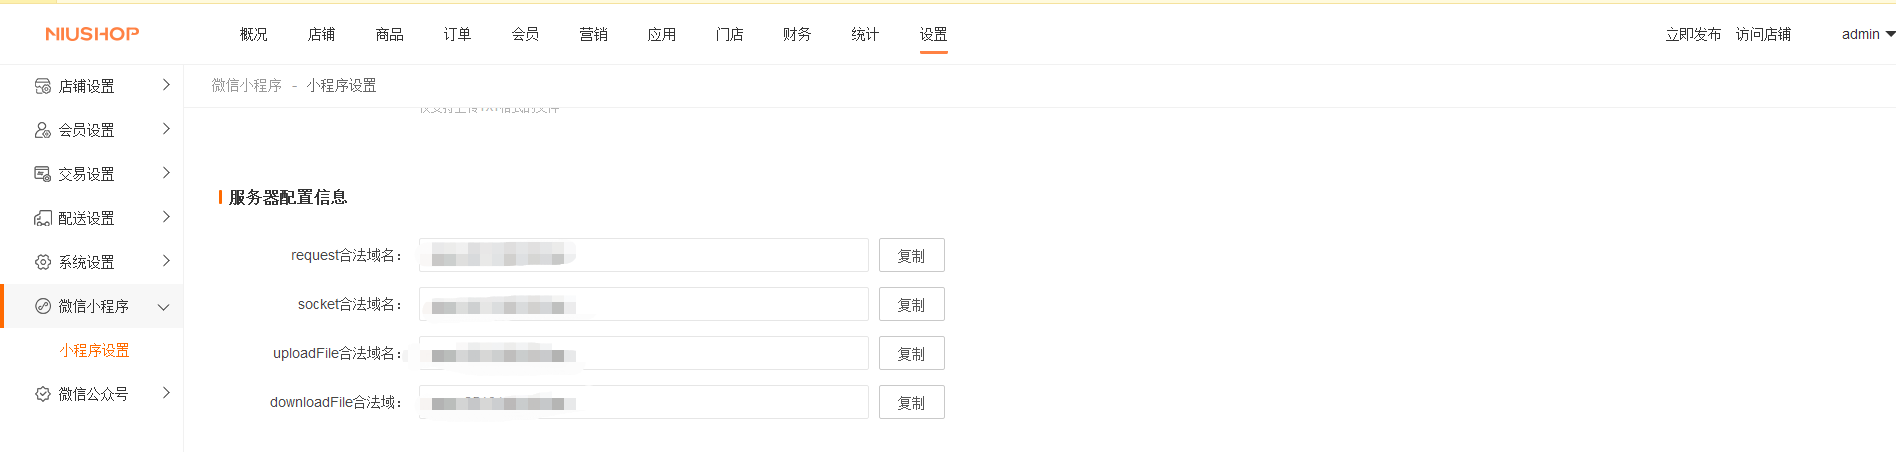This screenshot has width=1896, height=452.
Task: Click the 会员设置 member icon
Action: (x=42, y=130)
